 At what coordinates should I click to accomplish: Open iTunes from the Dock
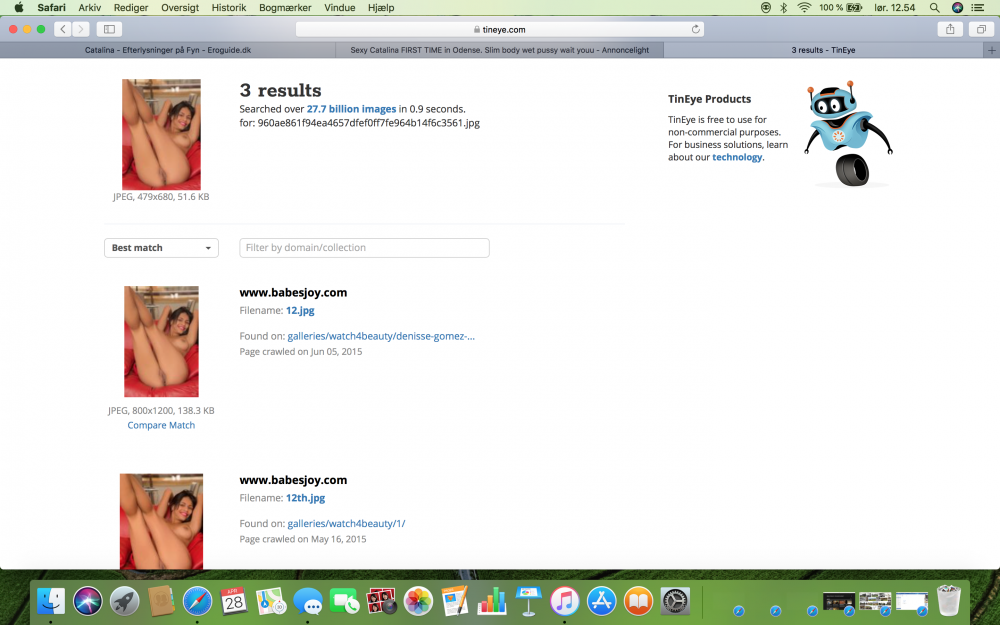pos(565,601)
